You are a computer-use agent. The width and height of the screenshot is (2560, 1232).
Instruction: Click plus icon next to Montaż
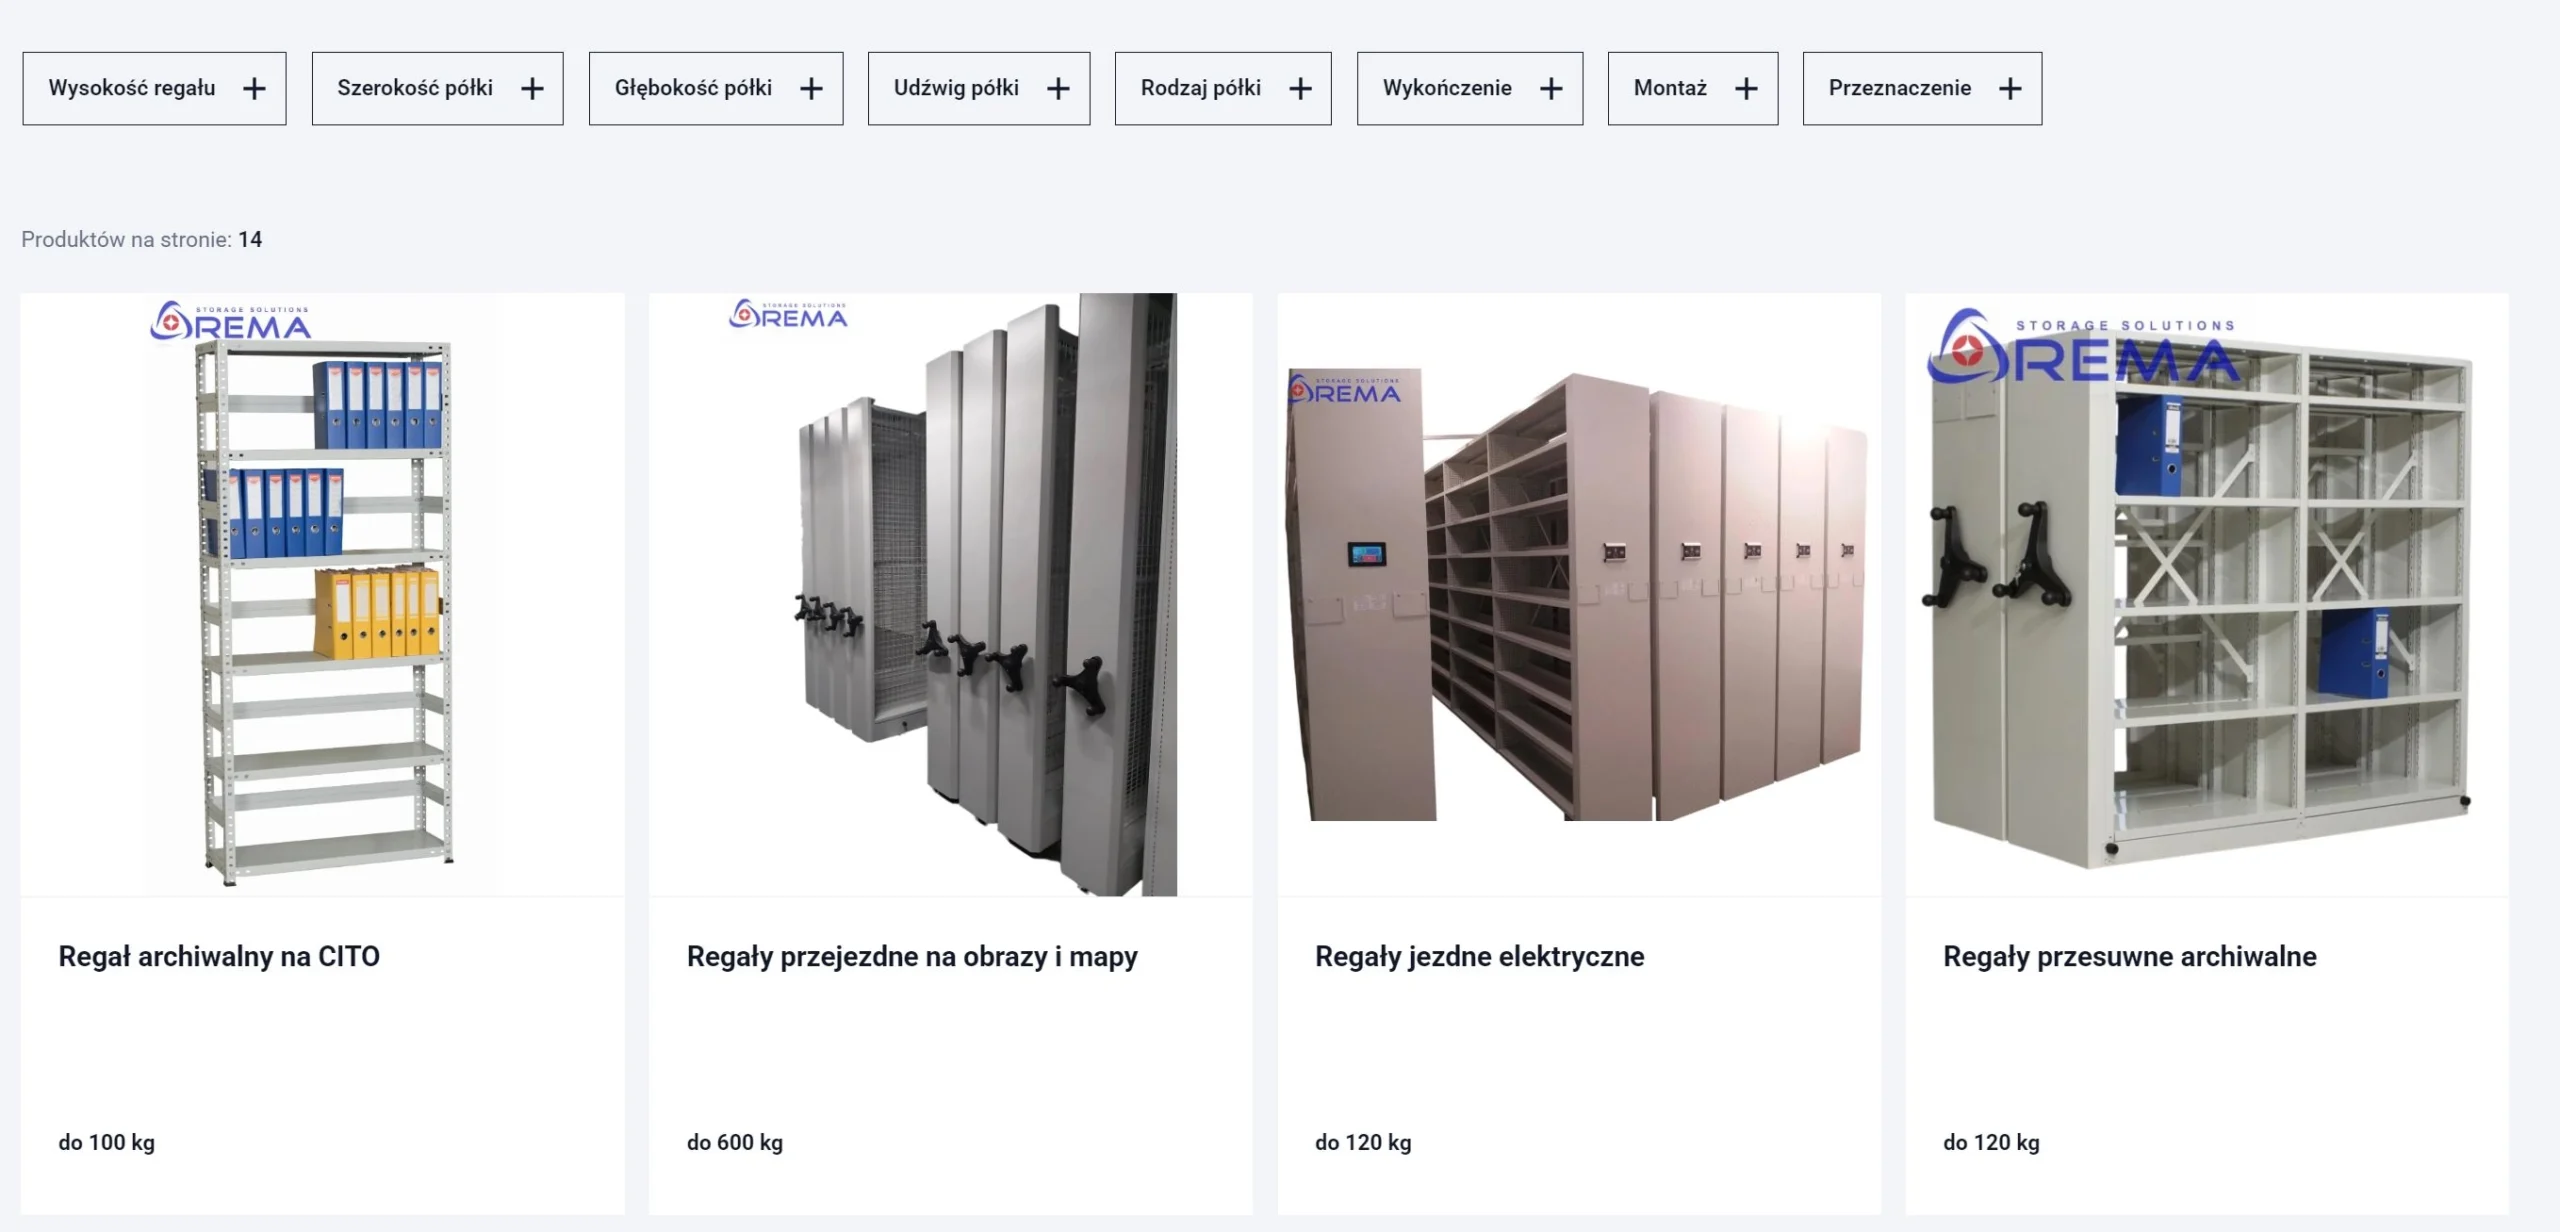coord(1746,89)
